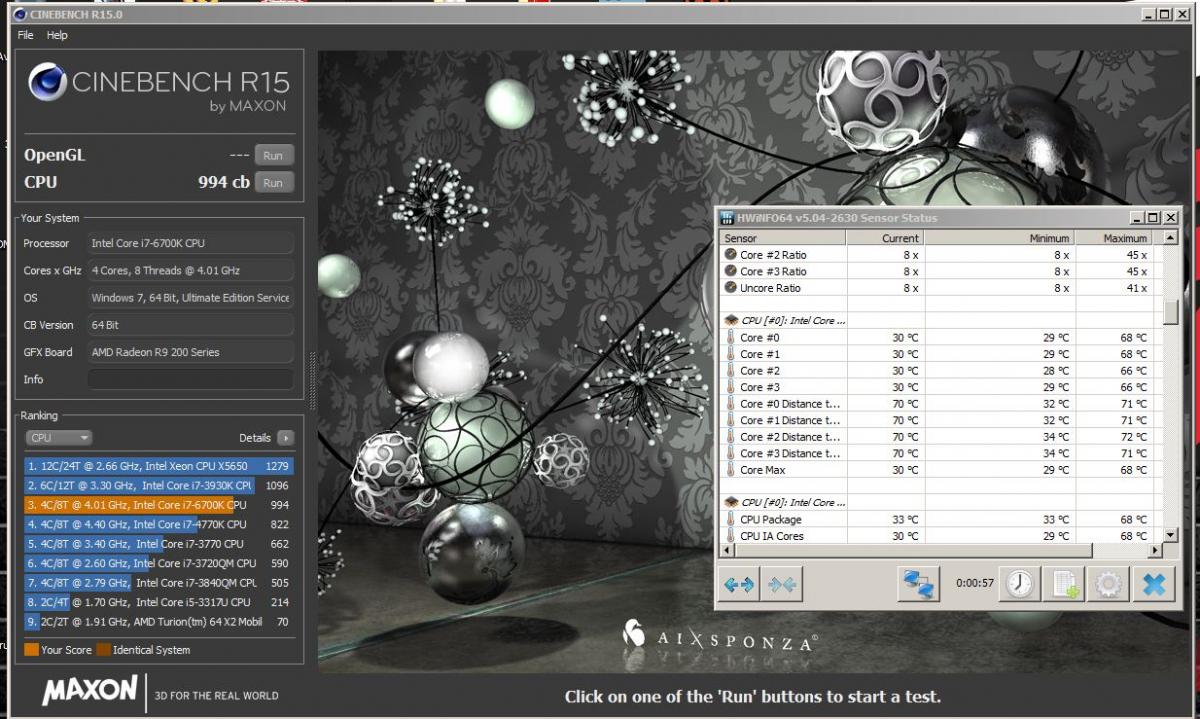Select the AMD Turion 64 X2 ranking row
Screen dimensions: 1200x719
(159, 622)
